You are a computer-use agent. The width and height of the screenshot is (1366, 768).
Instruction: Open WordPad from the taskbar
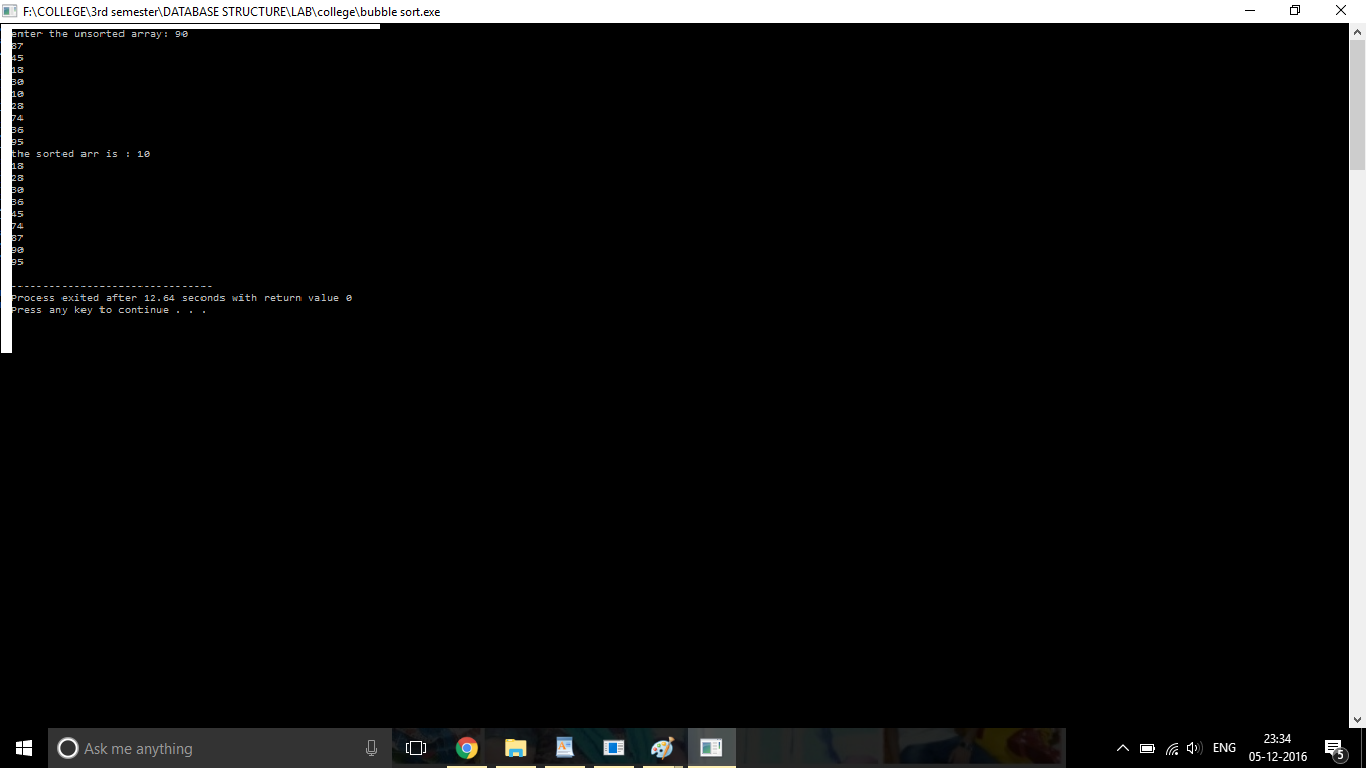564,748
